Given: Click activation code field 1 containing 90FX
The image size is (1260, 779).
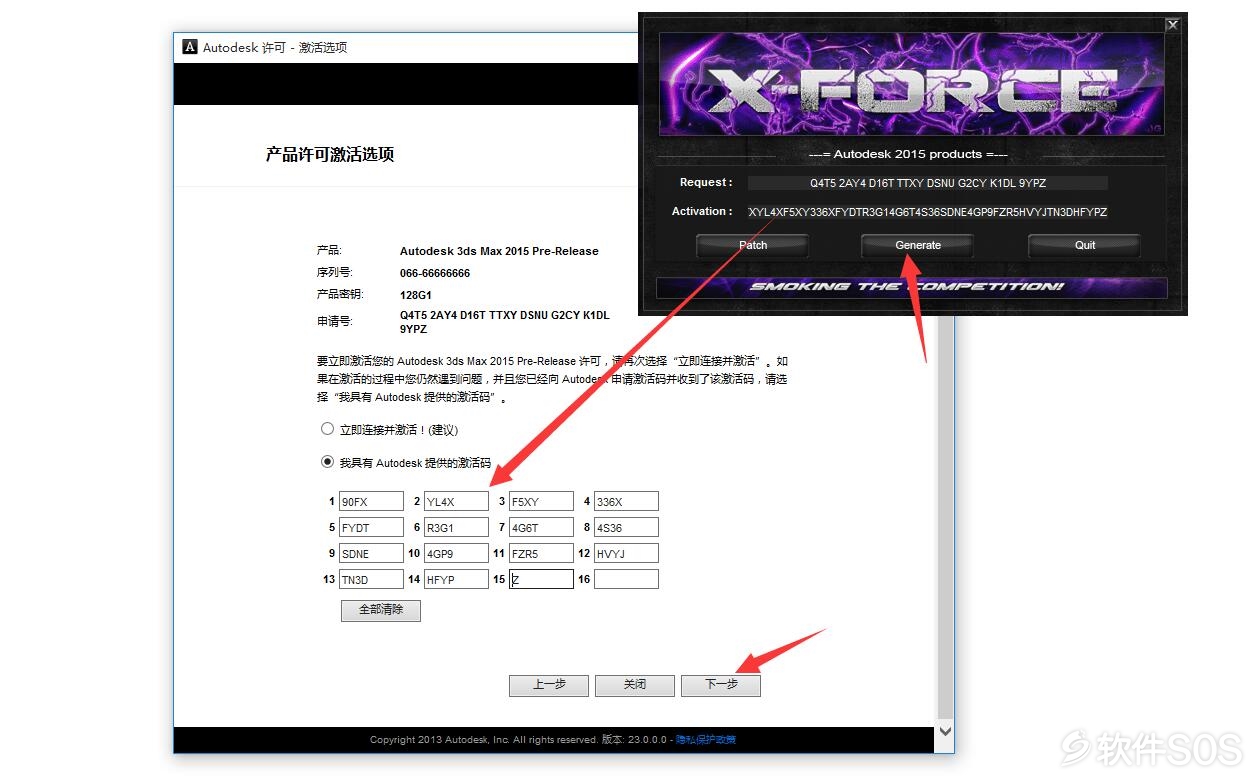Looking at the screenshot, I should click(371, 501).
